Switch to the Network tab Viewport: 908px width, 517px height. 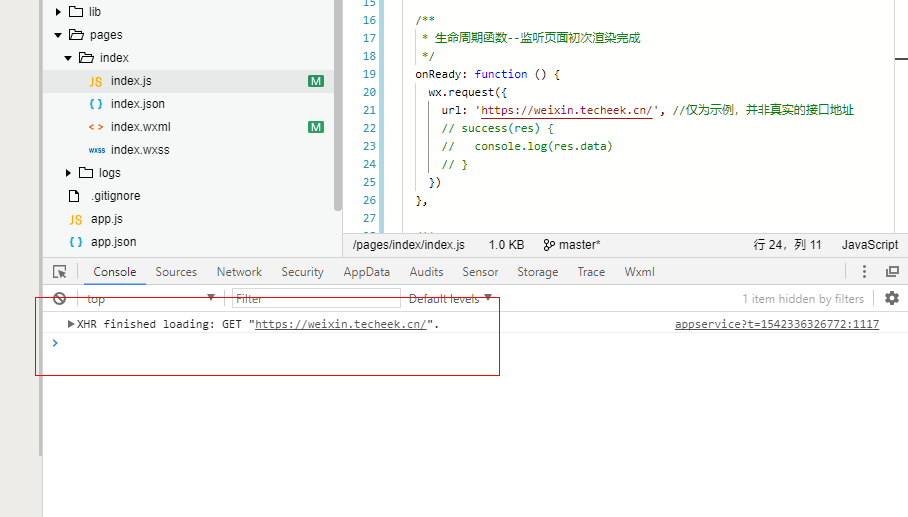[x=239, y=272]
